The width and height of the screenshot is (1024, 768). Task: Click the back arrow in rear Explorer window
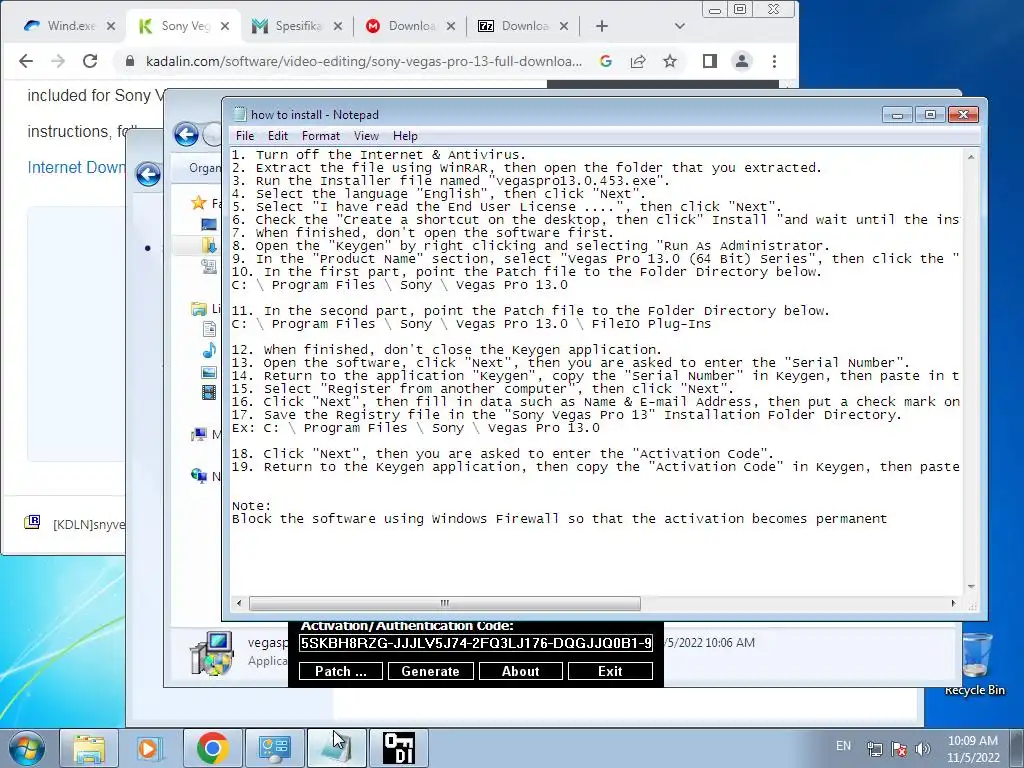click(x=148, y=174)
